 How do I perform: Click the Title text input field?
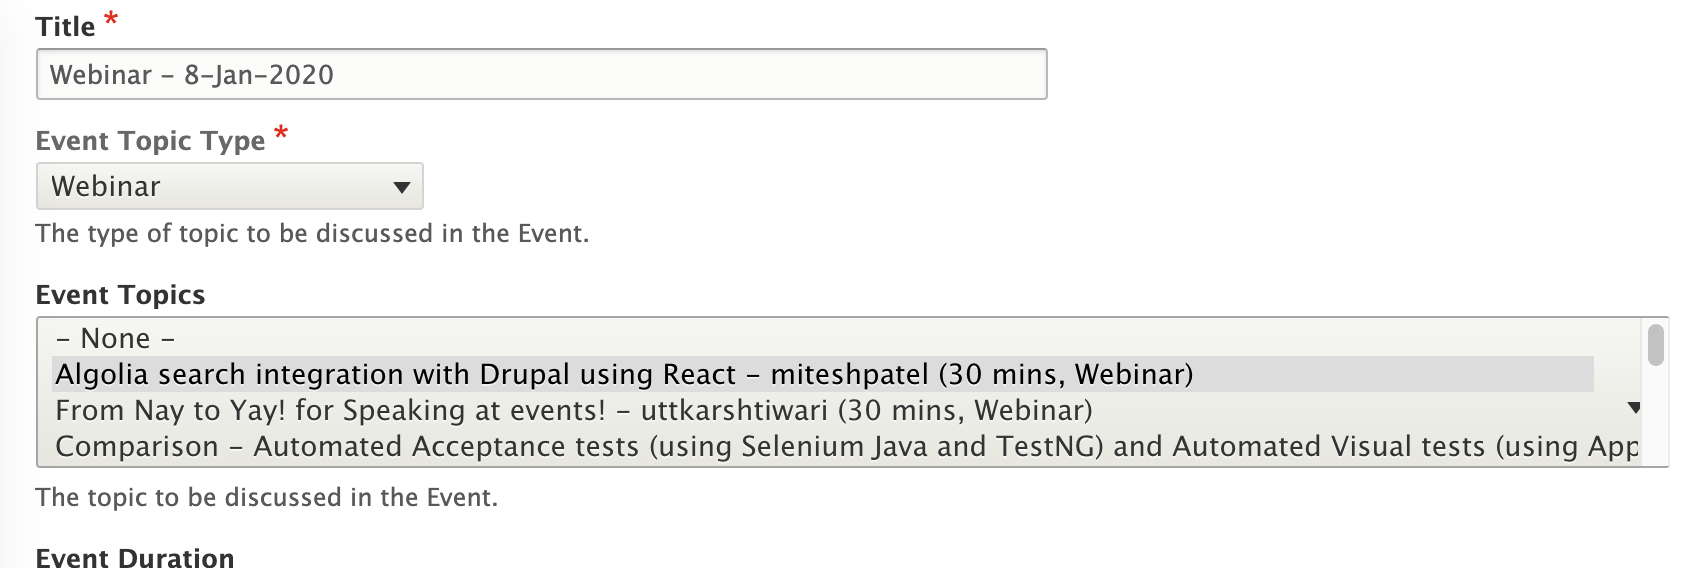tap(541, 74)
